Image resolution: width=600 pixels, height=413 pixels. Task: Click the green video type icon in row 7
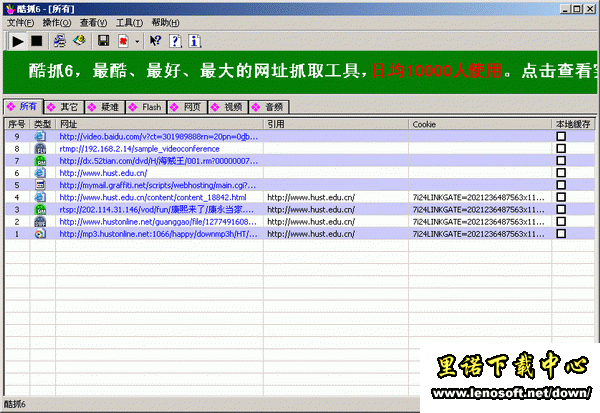click(x=40, y=161)
